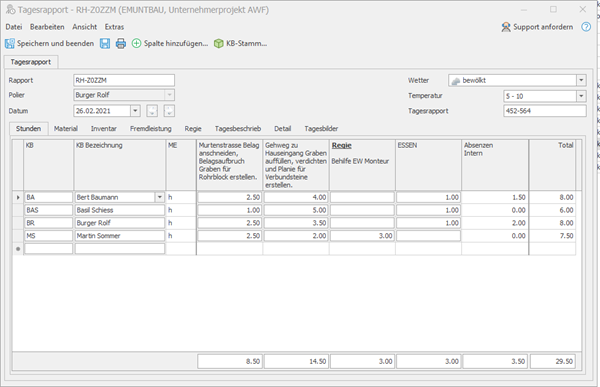Screen dimensions: 600x387
Task: Open the Temperatur dropdown arrow
Action: 581,96
